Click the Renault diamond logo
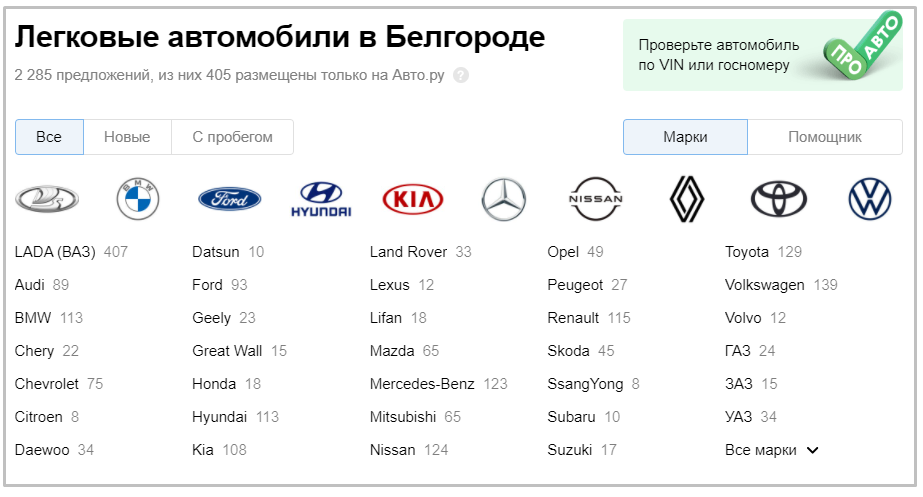 point(687,199)
